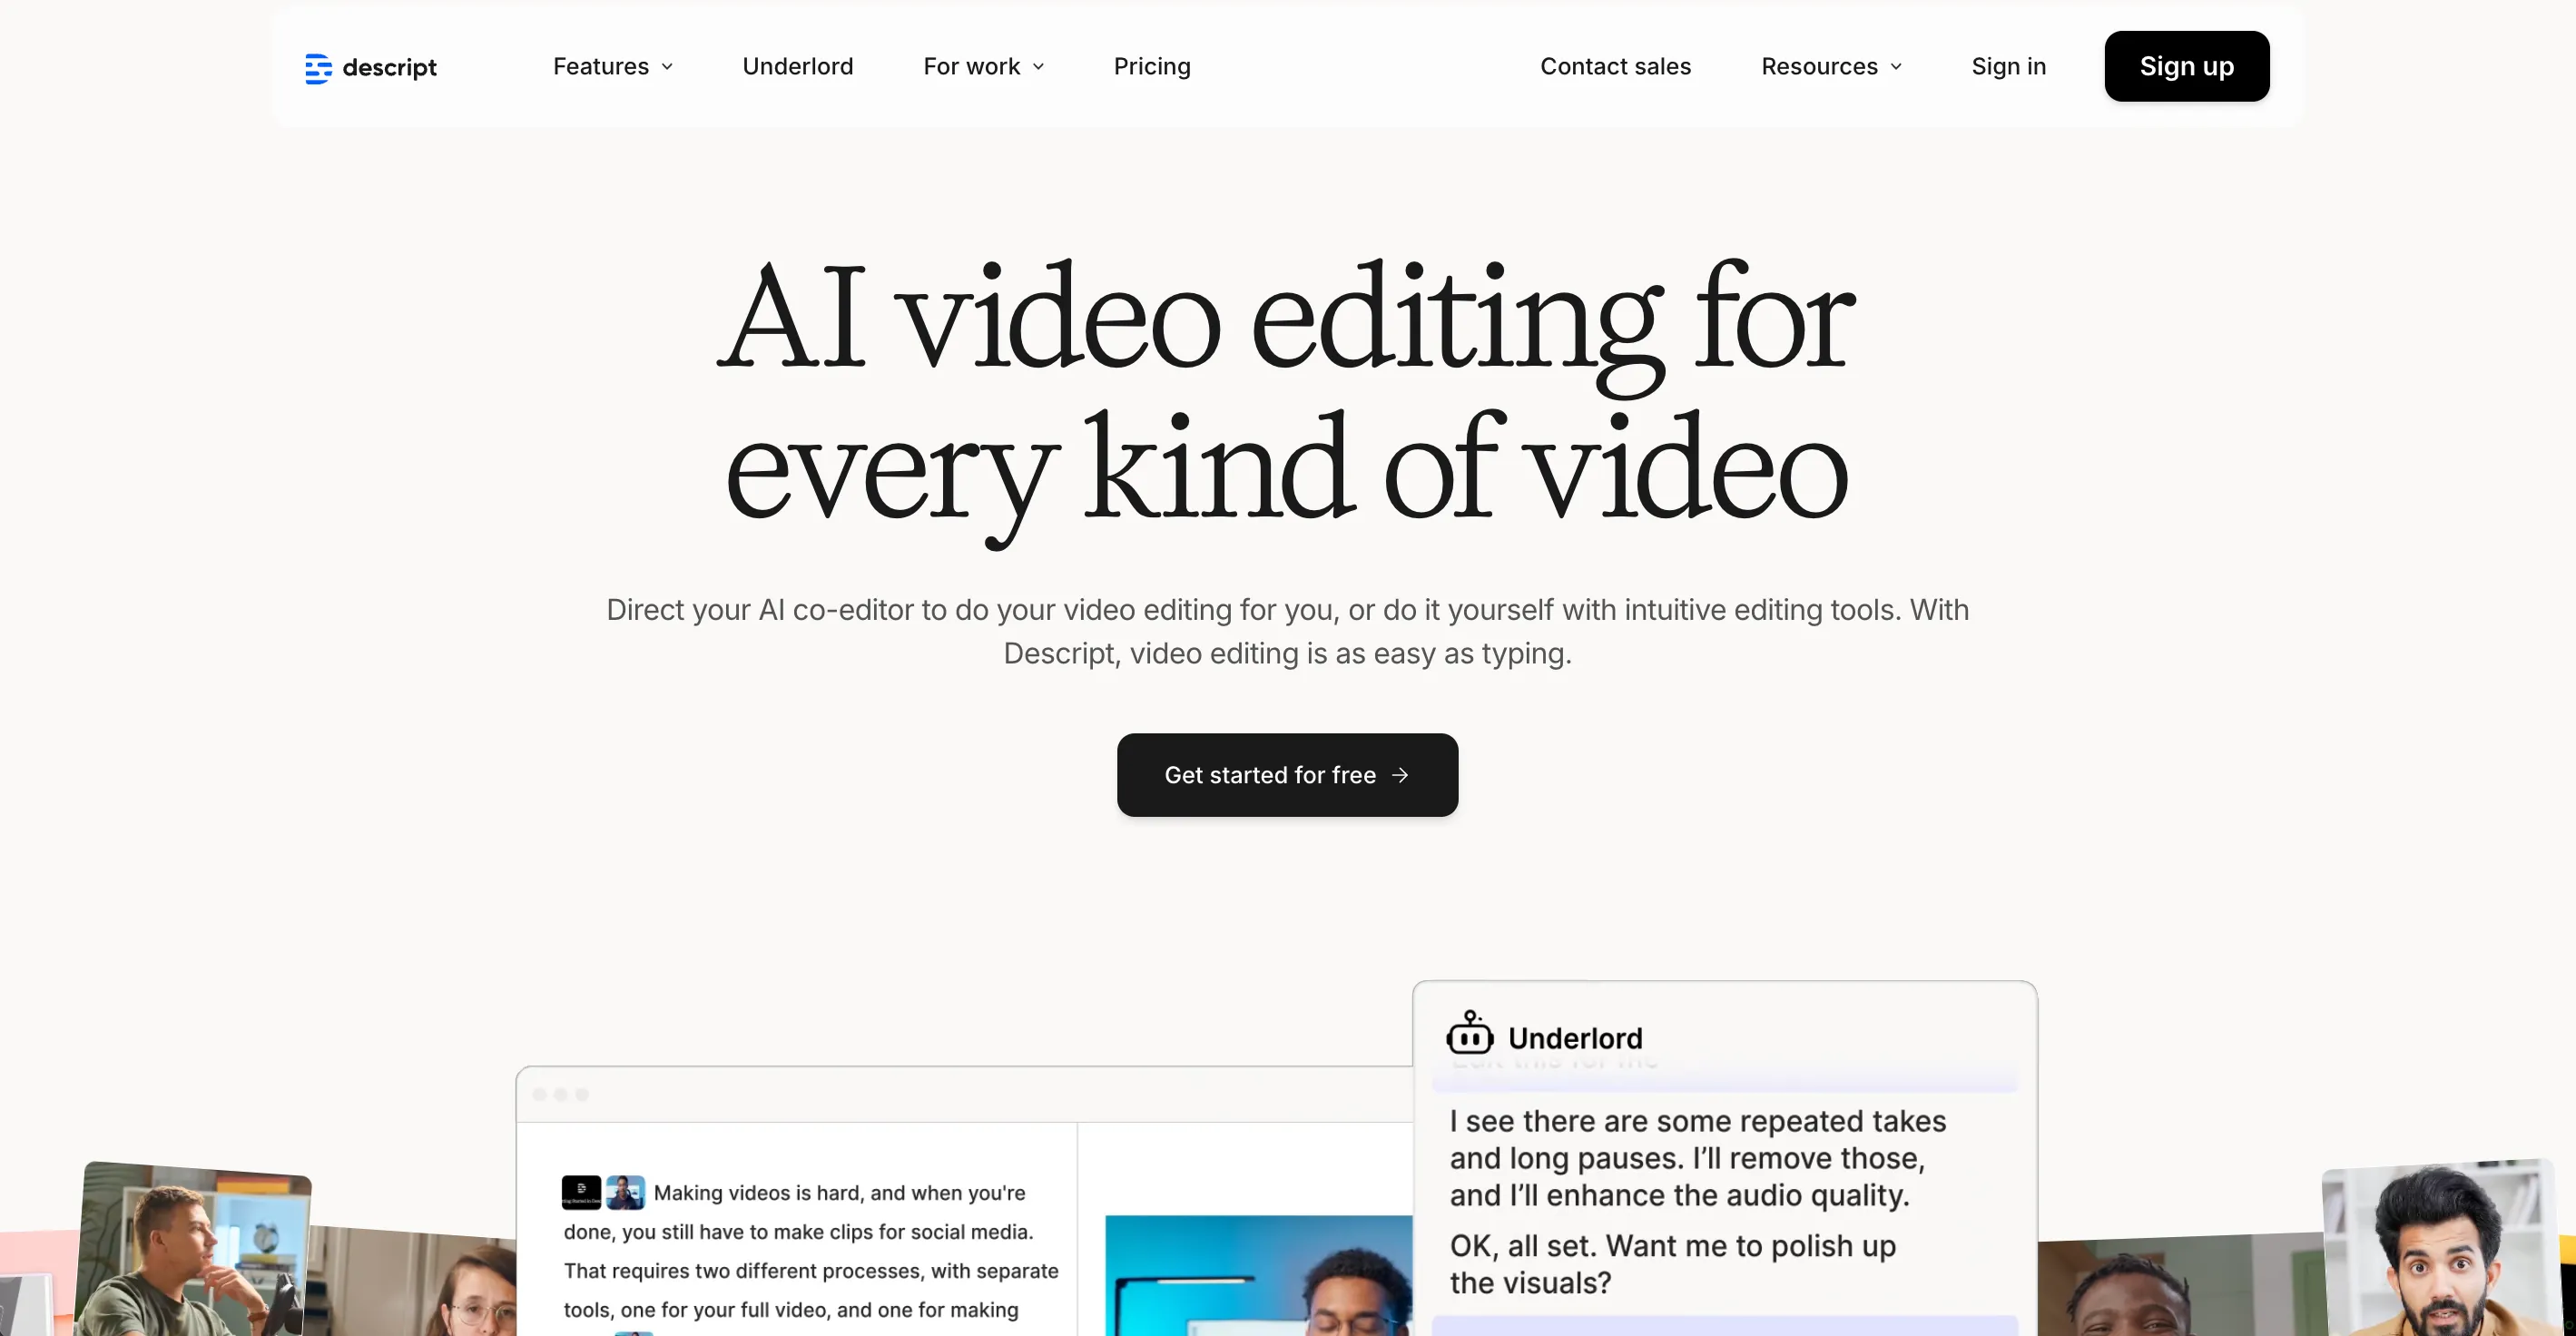Image resolution: width=2576 pixels, height=1336 pixels.
Task: Open the Resources dropdown chevron
Action: pos(1896,67)
